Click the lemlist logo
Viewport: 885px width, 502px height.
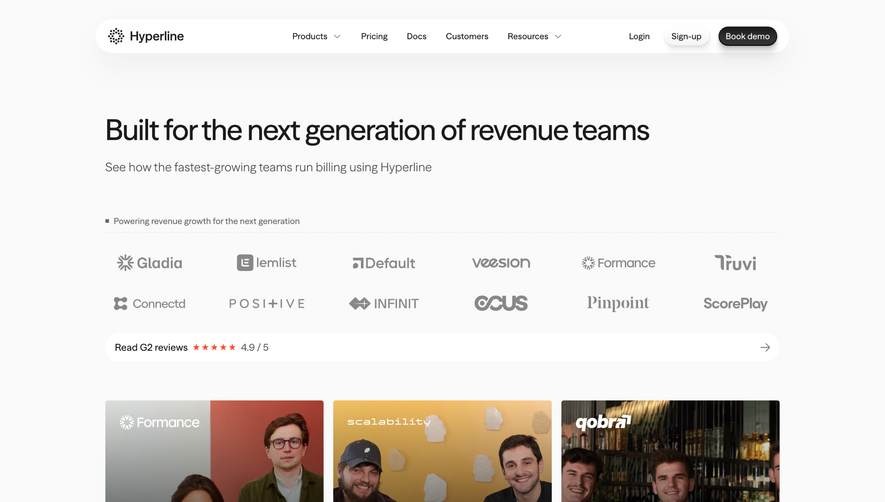point(266,263)
